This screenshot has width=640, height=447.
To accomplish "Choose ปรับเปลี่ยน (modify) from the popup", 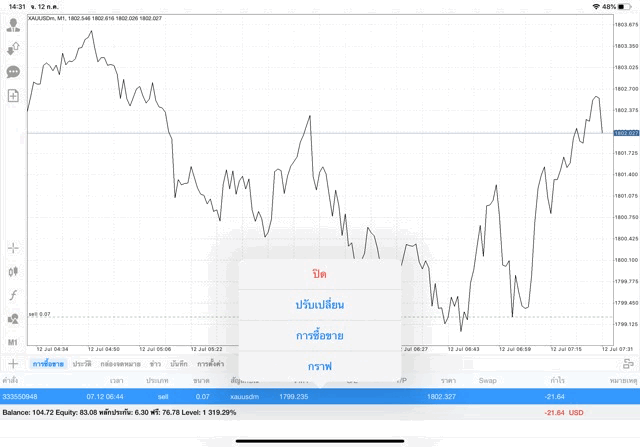I will point(319,304).
